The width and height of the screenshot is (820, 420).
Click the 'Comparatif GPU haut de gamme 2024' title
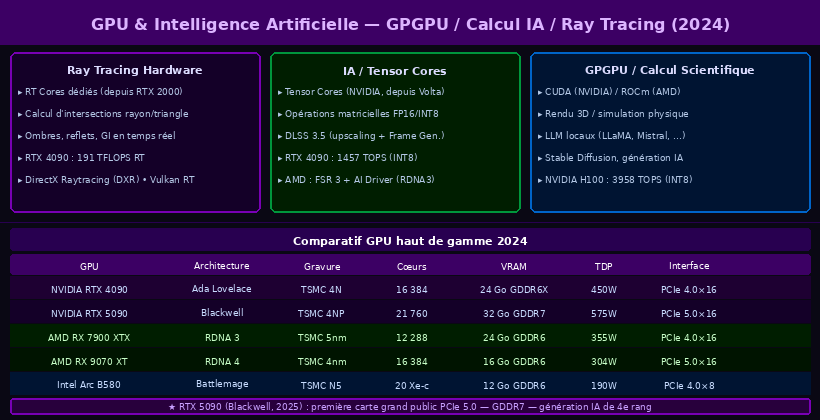(x=410, y=241)
